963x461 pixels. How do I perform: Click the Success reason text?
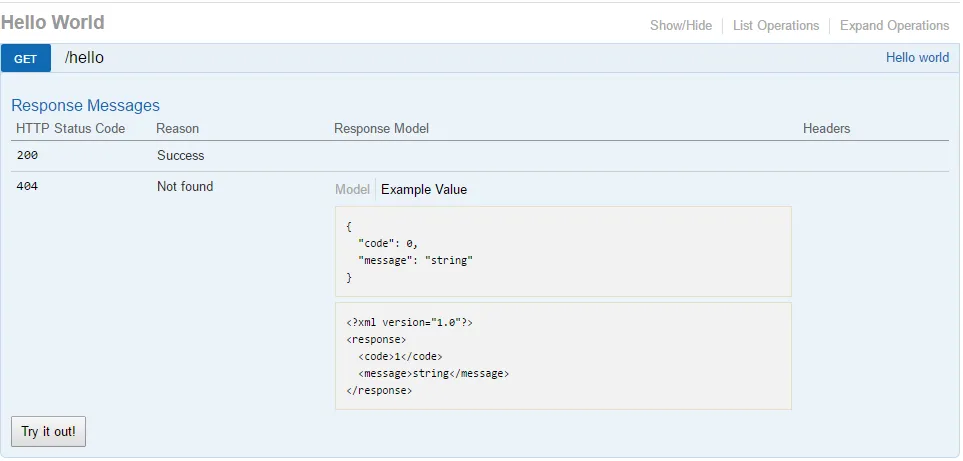181,156
